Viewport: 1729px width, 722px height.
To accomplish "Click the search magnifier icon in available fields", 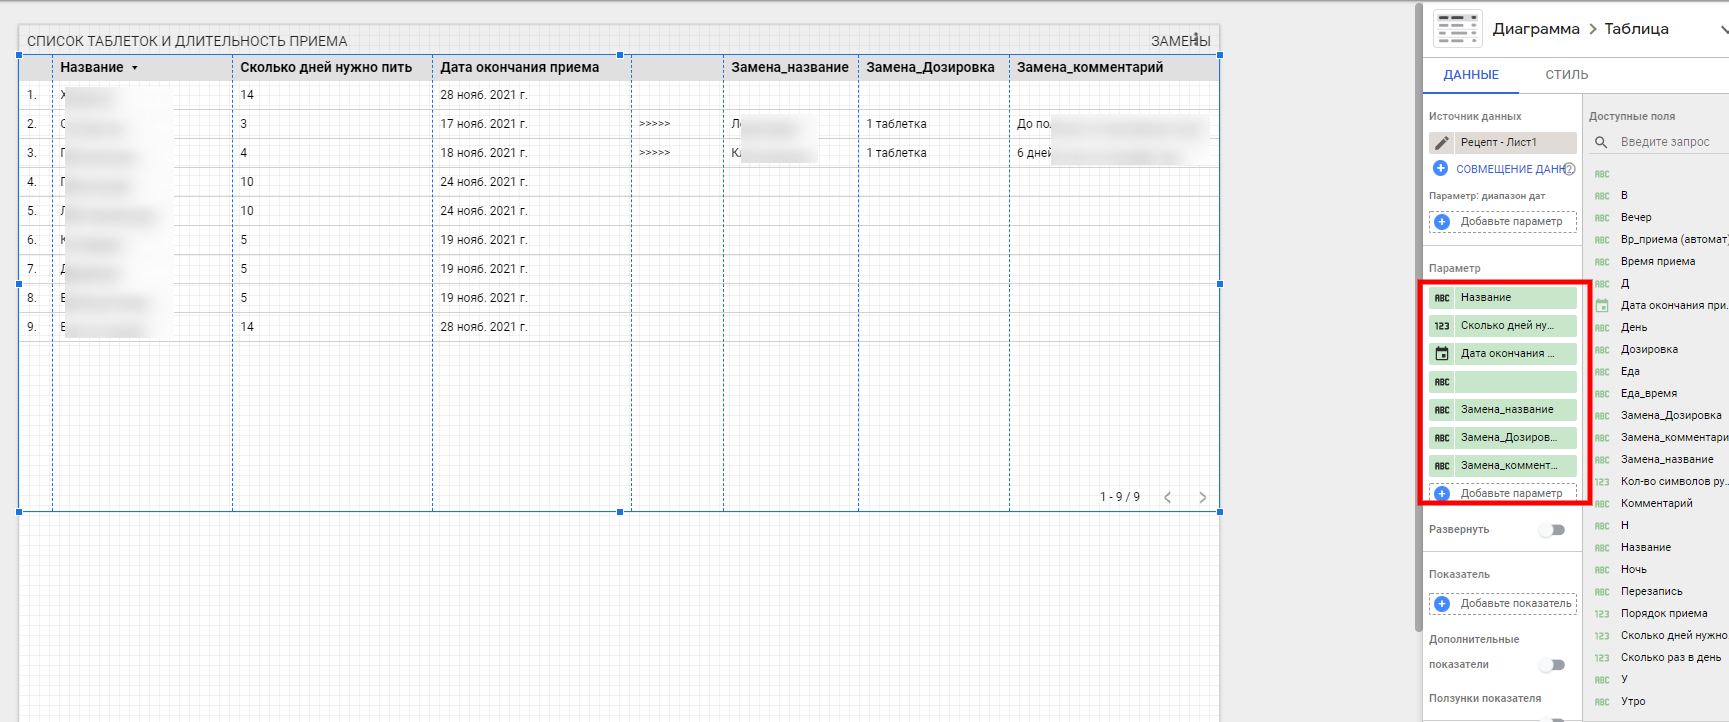I will click(x=1601, y=142).
